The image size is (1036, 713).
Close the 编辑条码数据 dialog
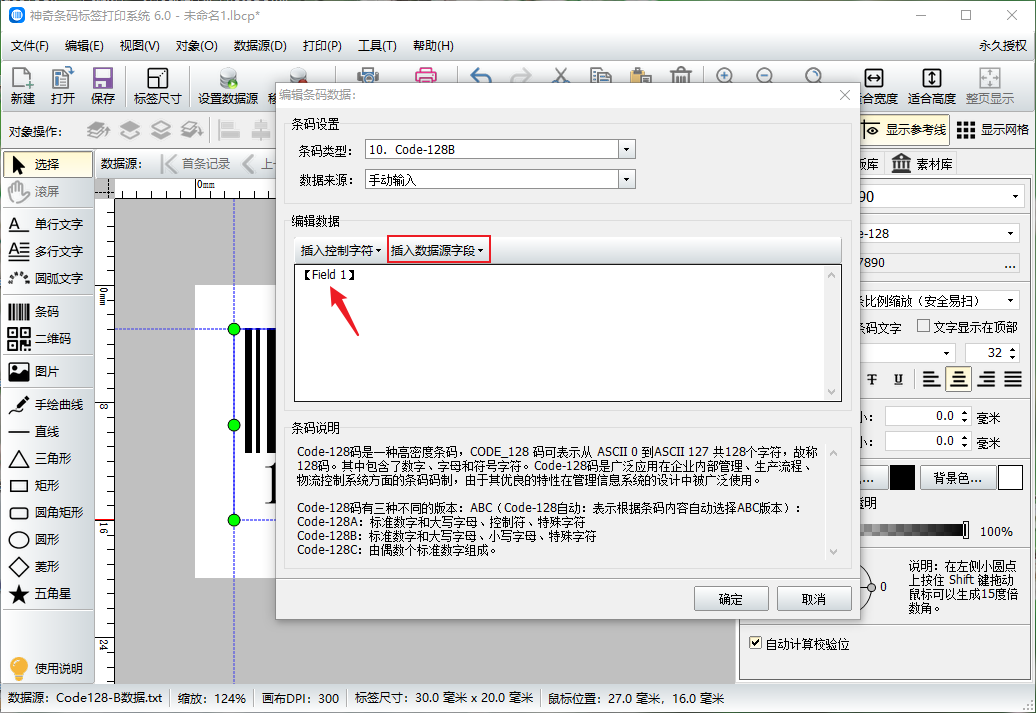pos(844,95)
